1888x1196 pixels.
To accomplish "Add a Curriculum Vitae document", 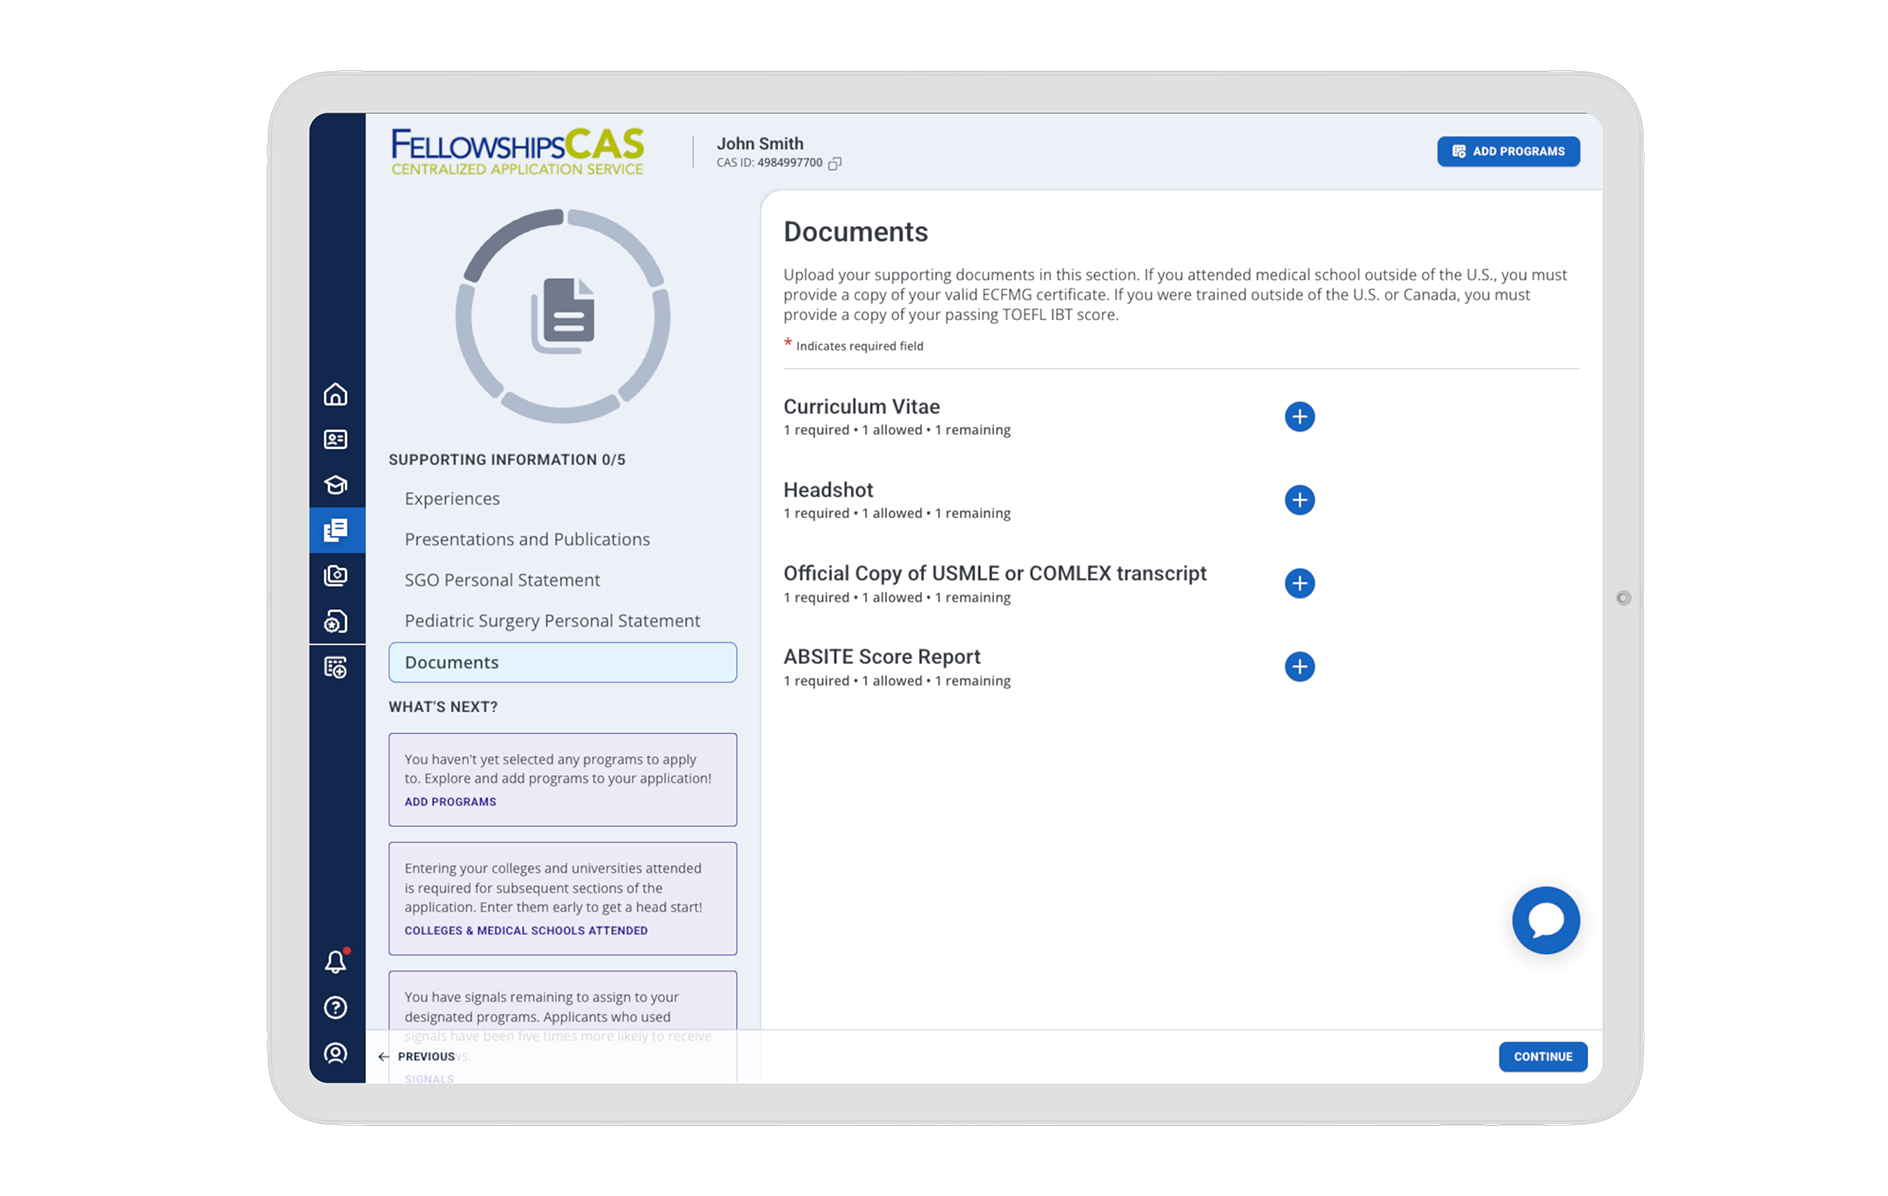I will 1299,417.
